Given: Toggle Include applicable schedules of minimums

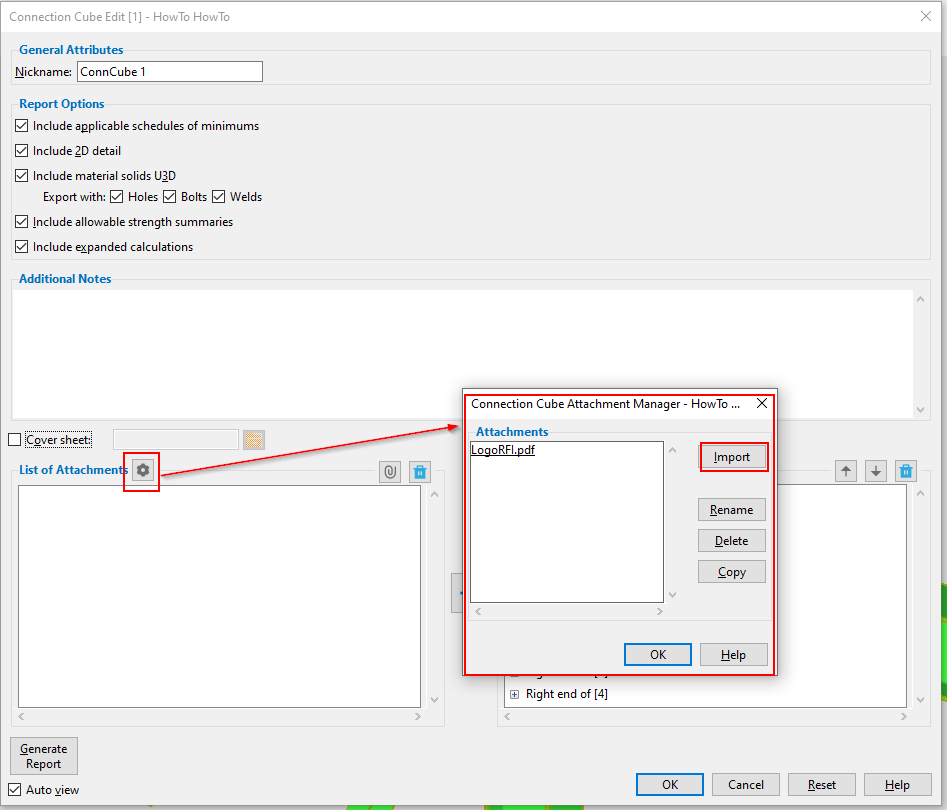Looking at the screenshot, I should coord(22,126).
